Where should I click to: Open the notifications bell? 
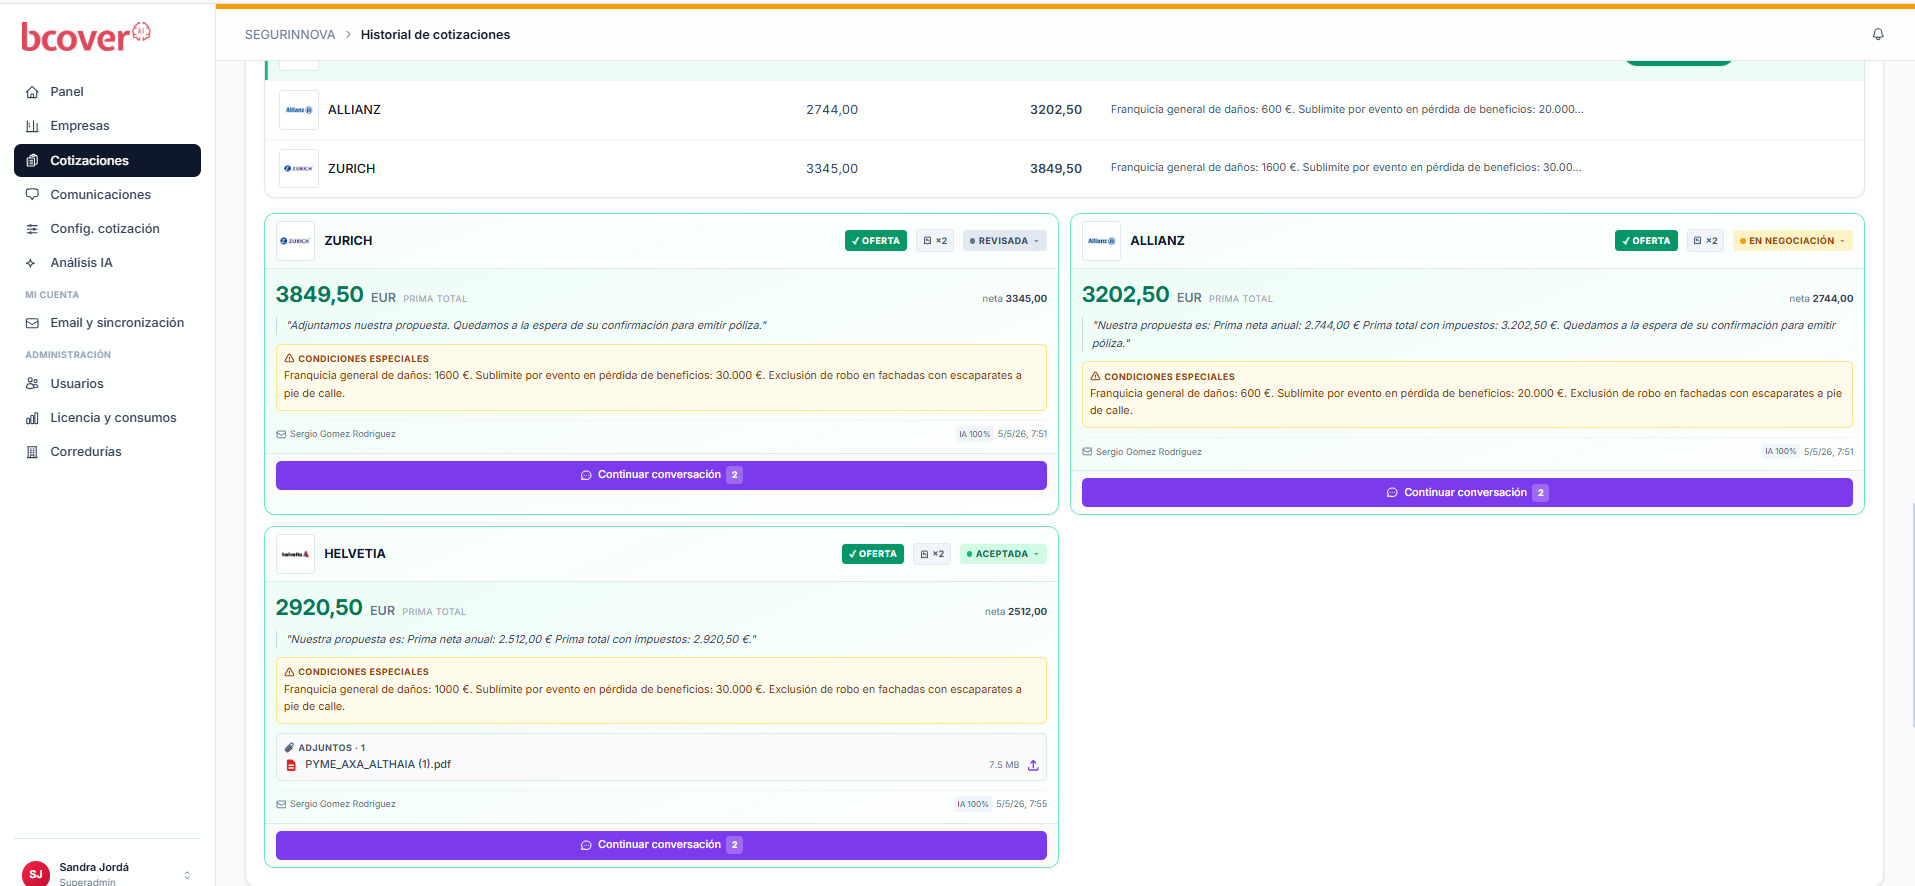[1878, 34]
